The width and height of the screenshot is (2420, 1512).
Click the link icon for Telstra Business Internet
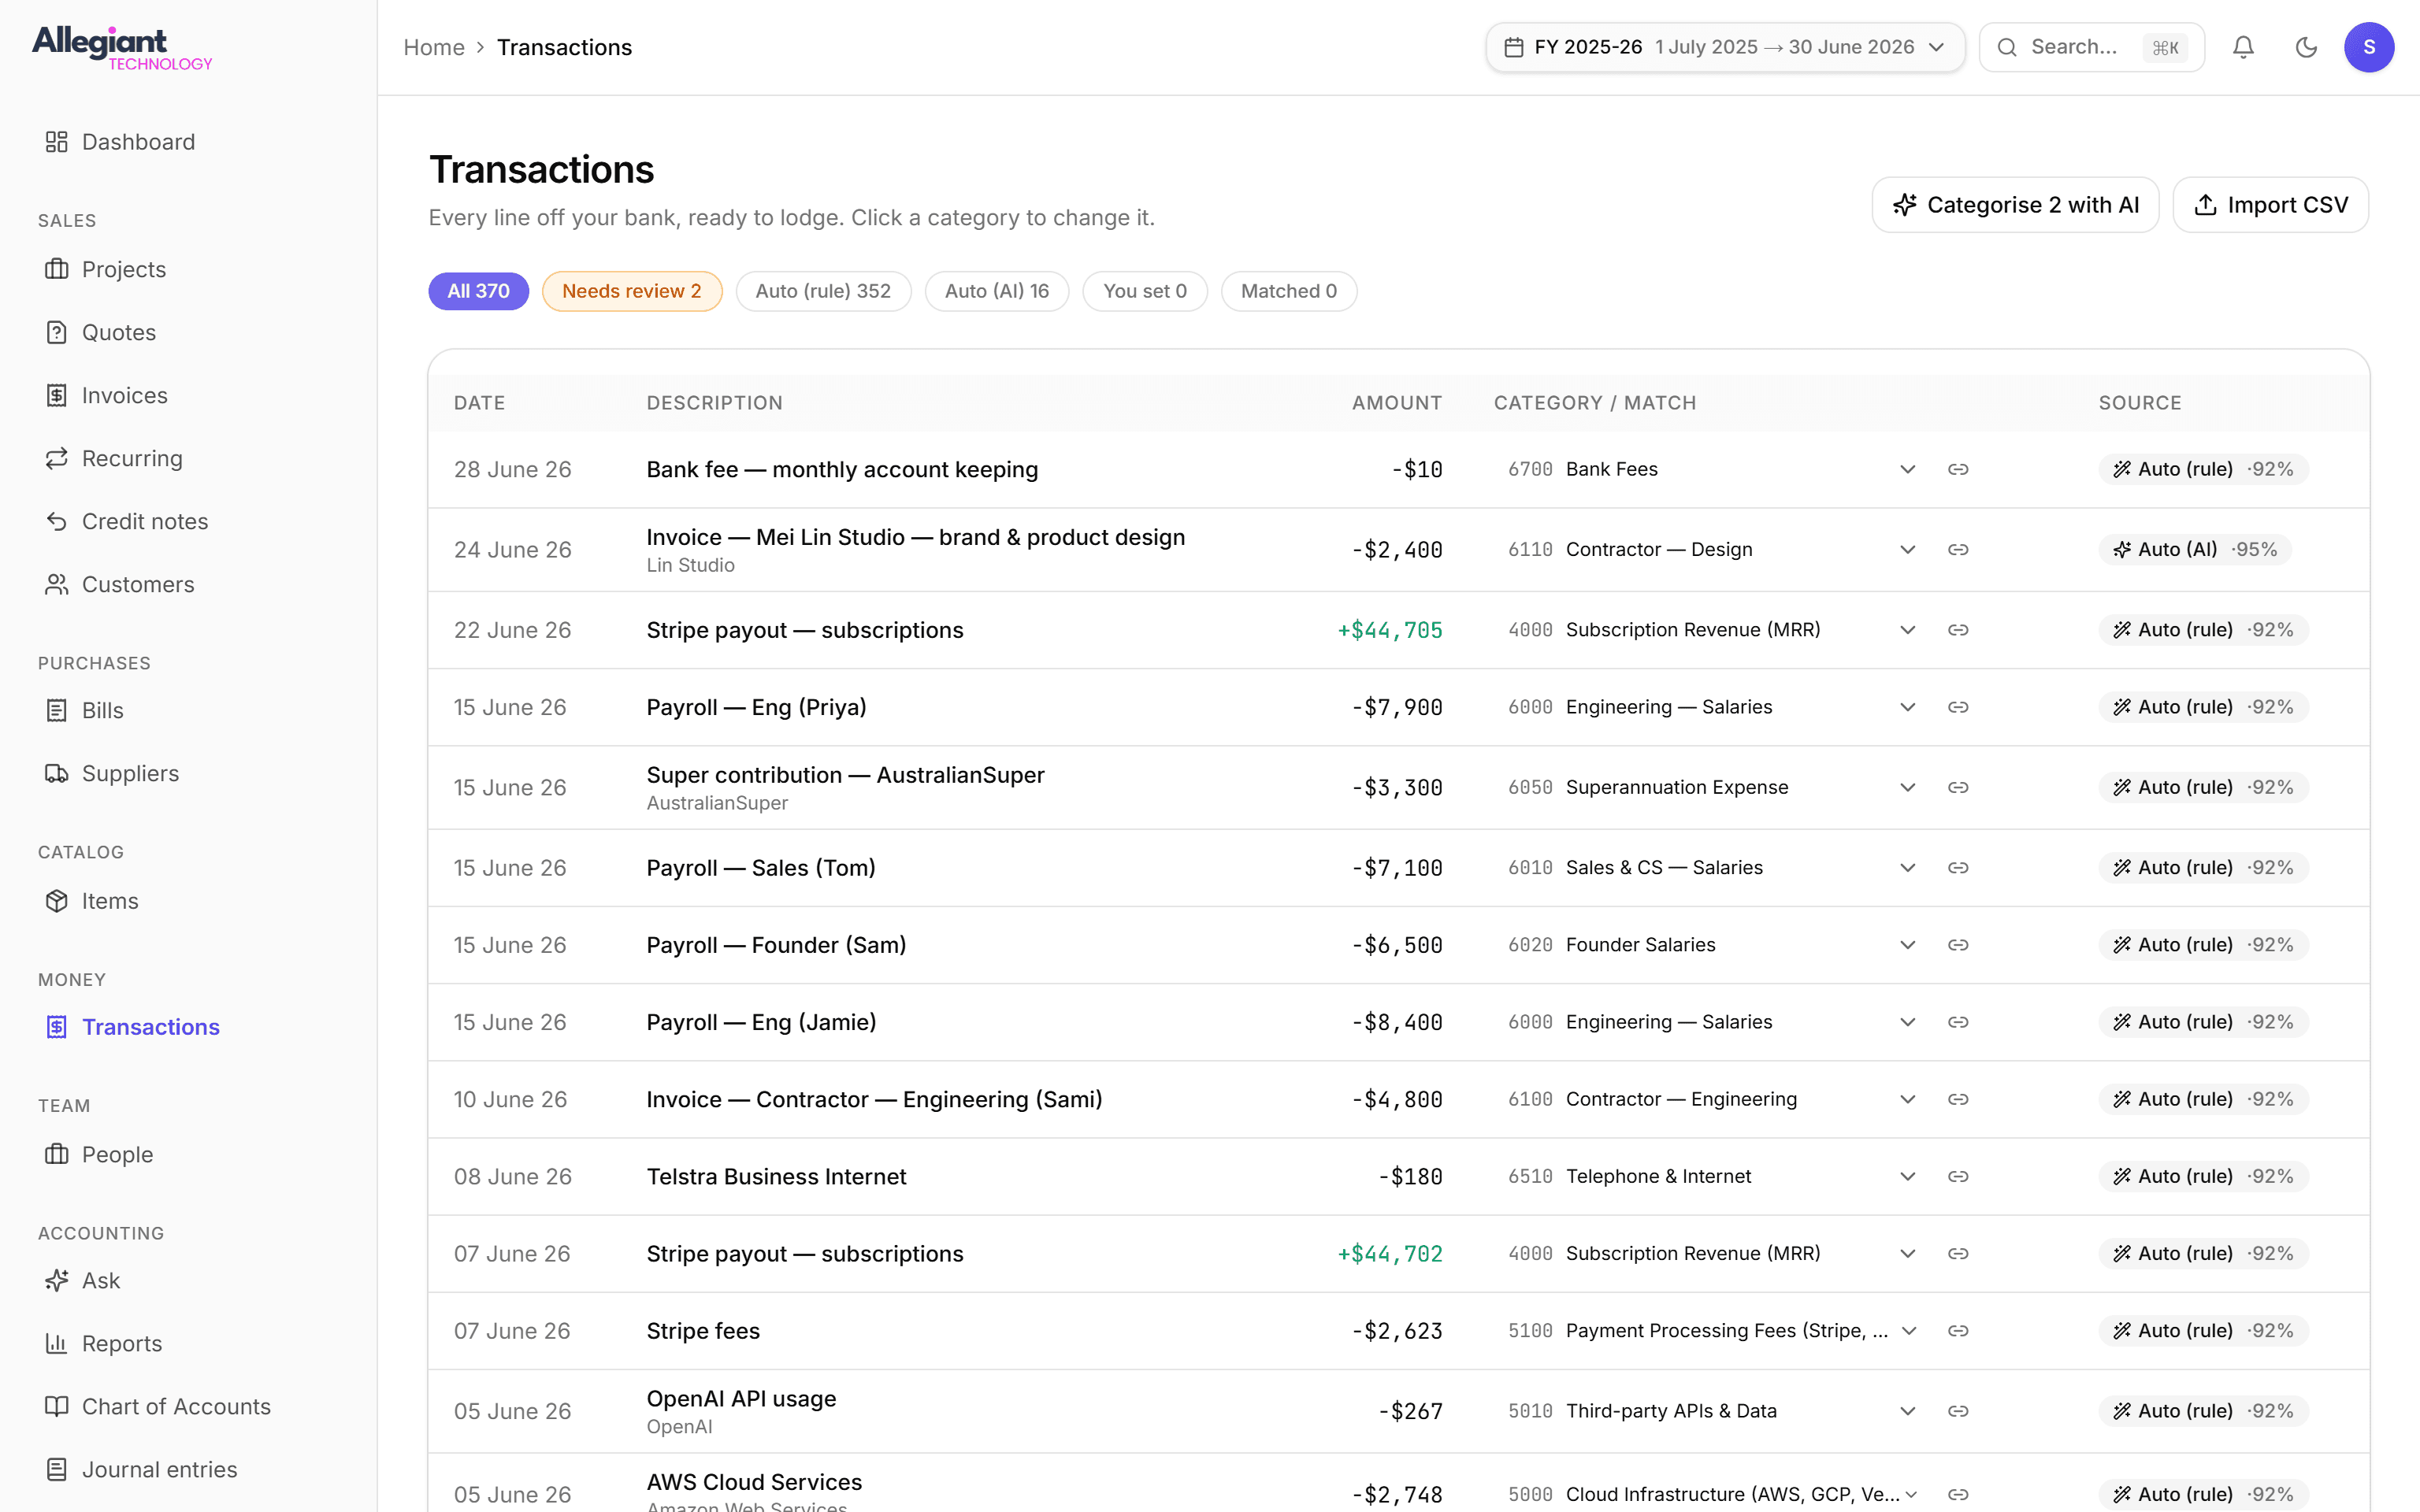(1958, 1176)
